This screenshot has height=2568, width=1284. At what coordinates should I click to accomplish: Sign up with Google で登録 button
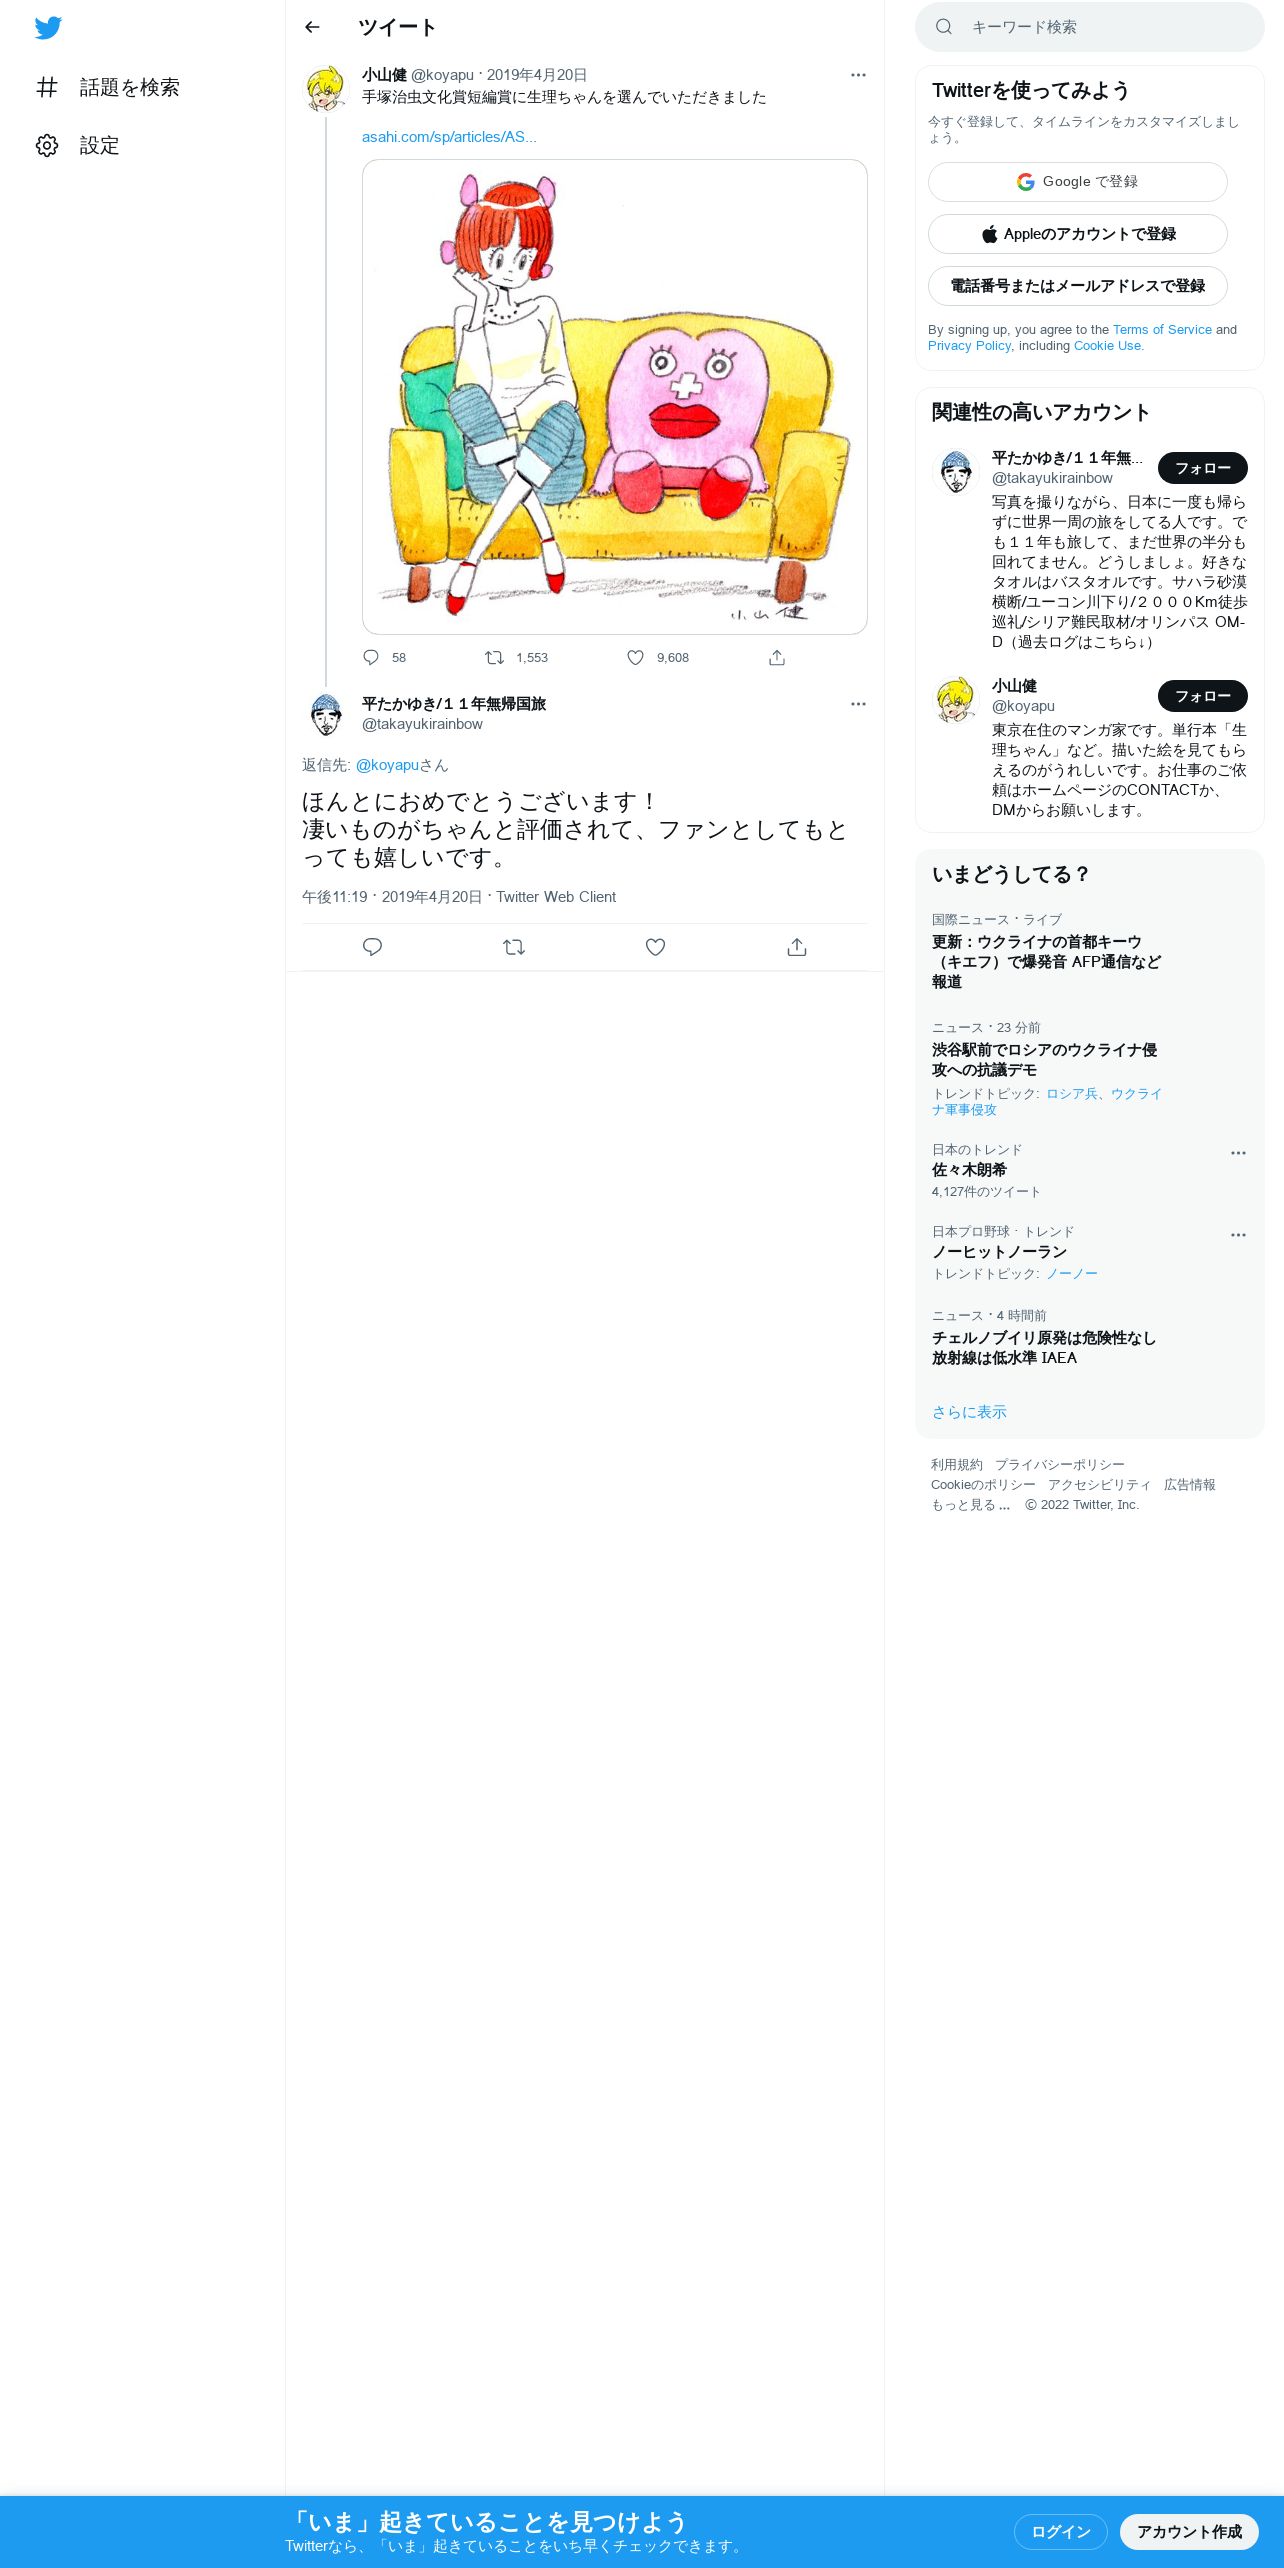1078,182
